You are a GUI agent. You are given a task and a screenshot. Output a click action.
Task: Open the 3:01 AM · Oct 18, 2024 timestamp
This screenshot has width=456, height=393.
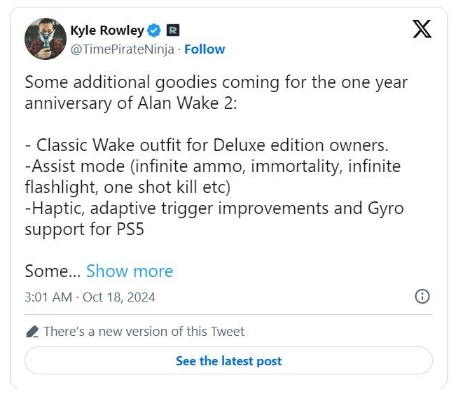pos(90,297)
